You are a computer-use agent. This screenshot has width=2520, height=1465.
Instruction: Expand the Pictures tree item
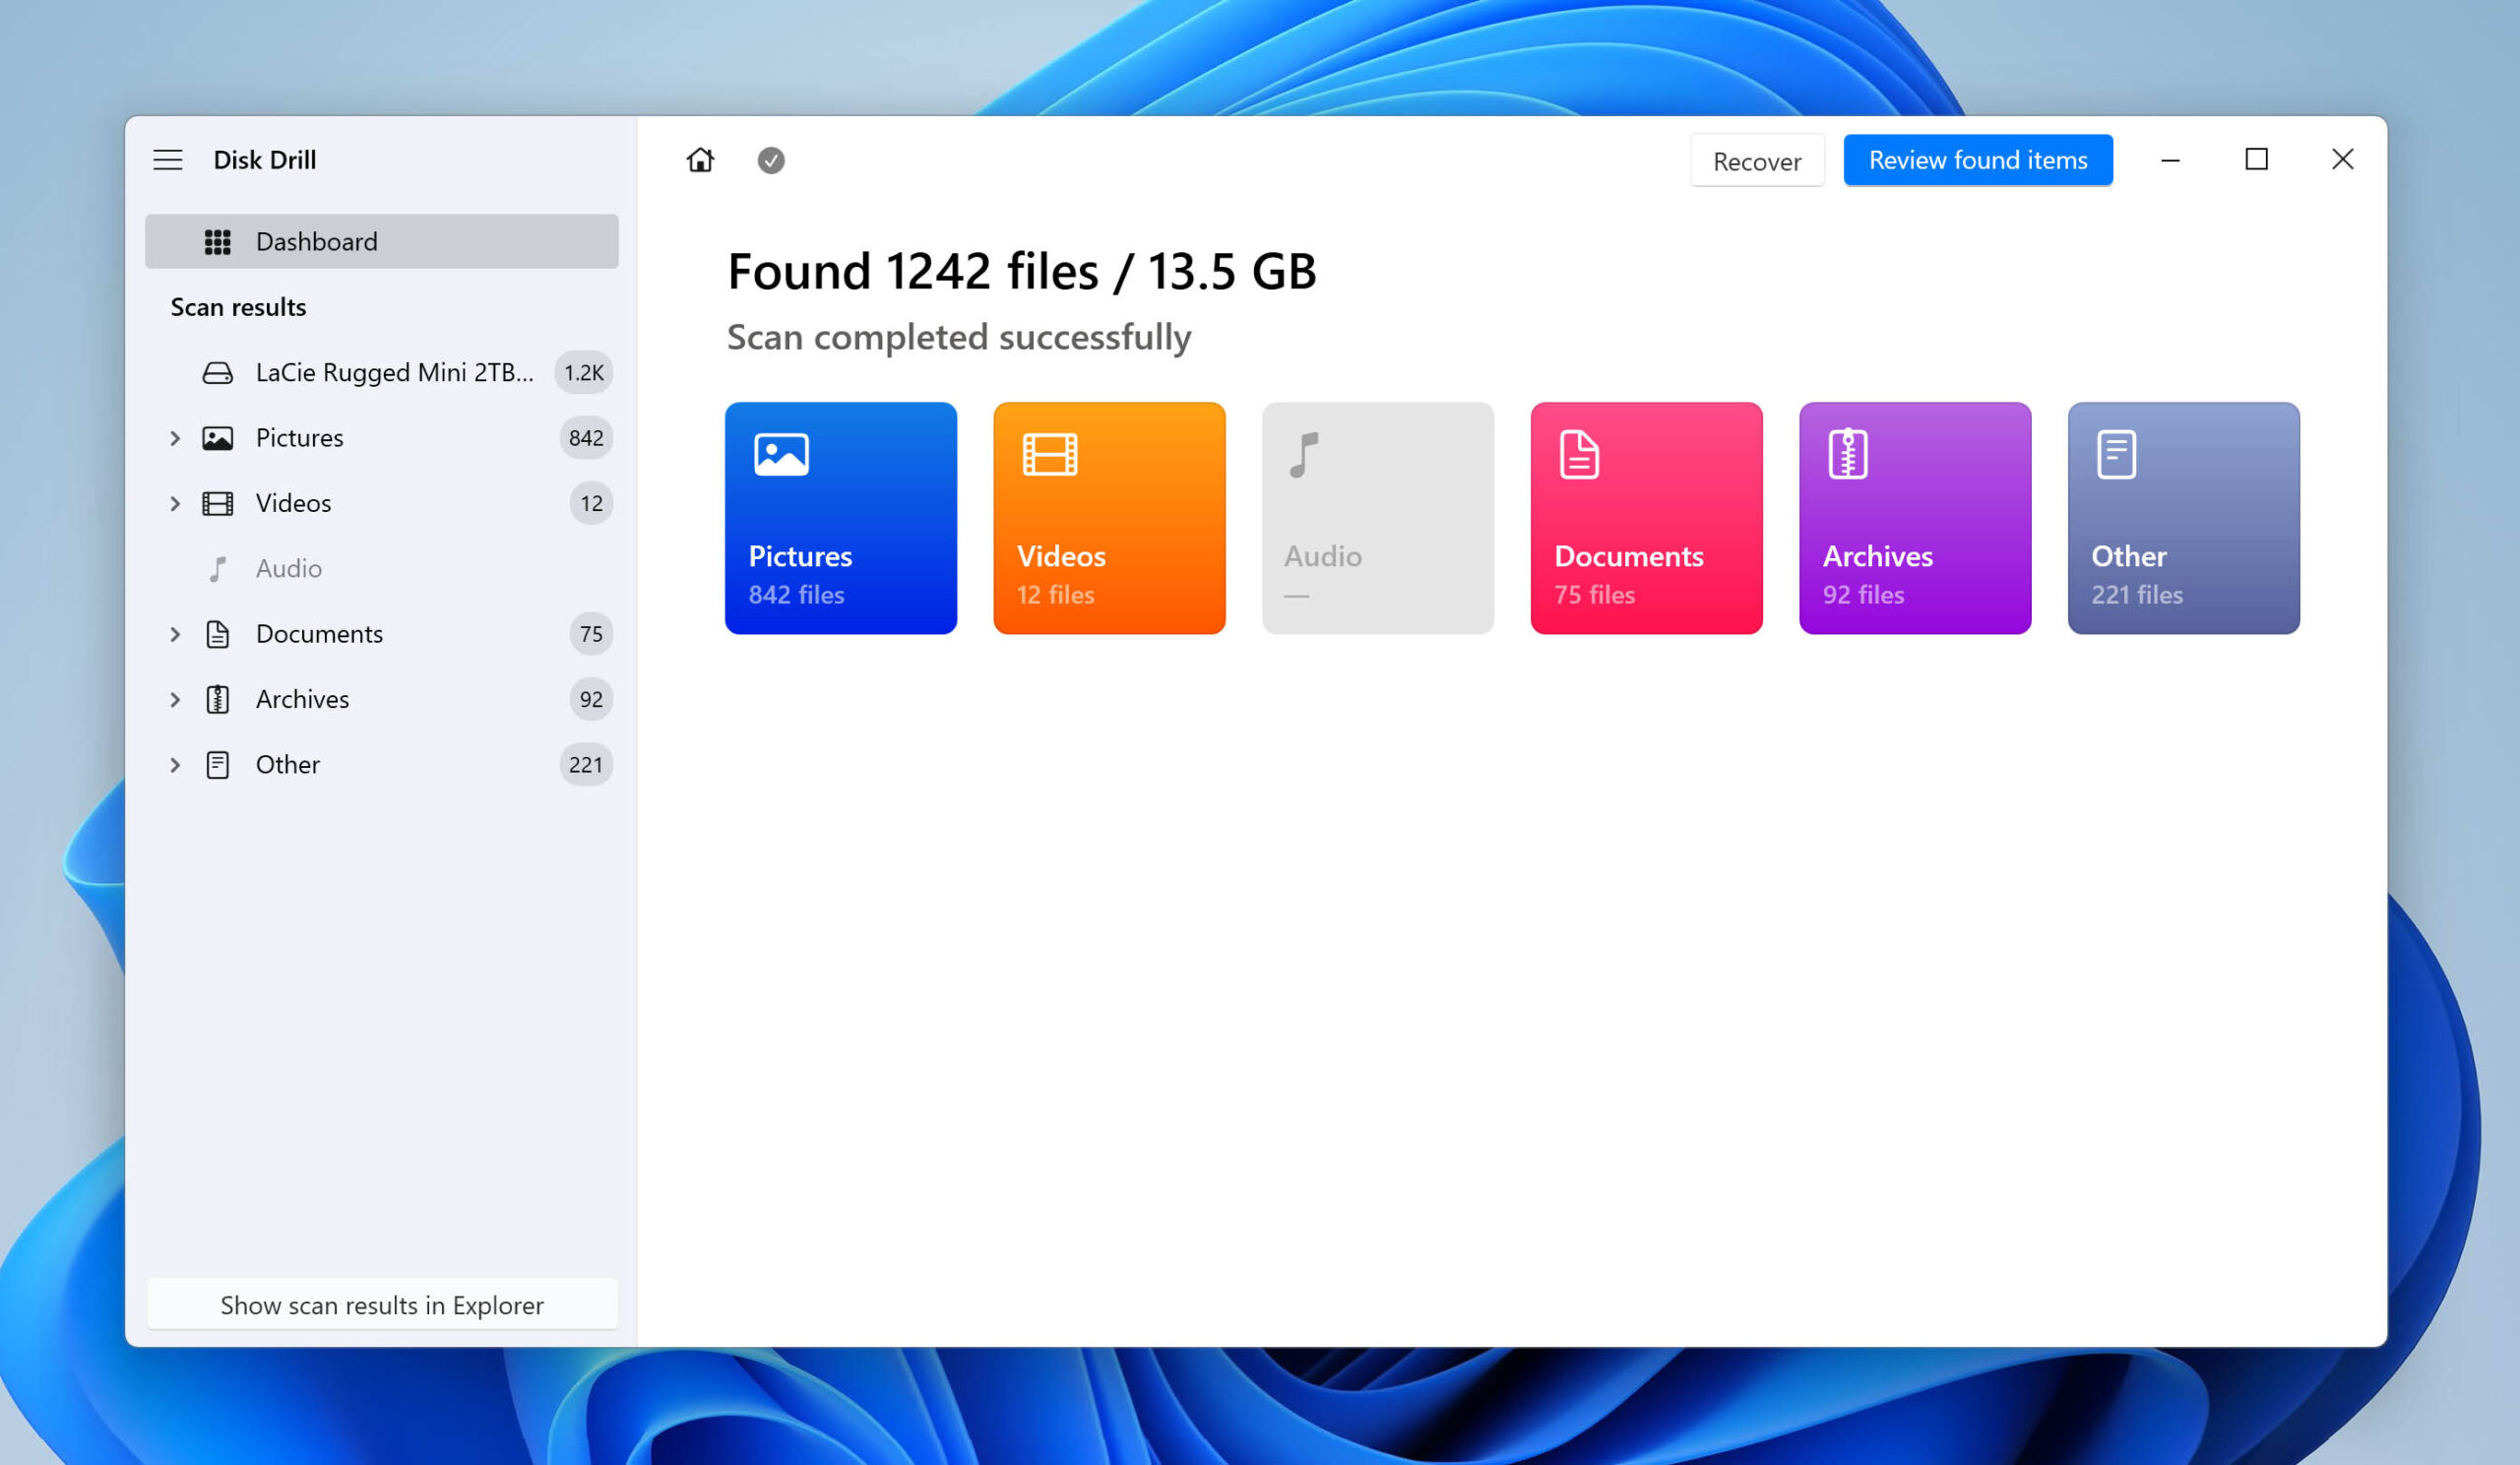[x=174, y=438]
